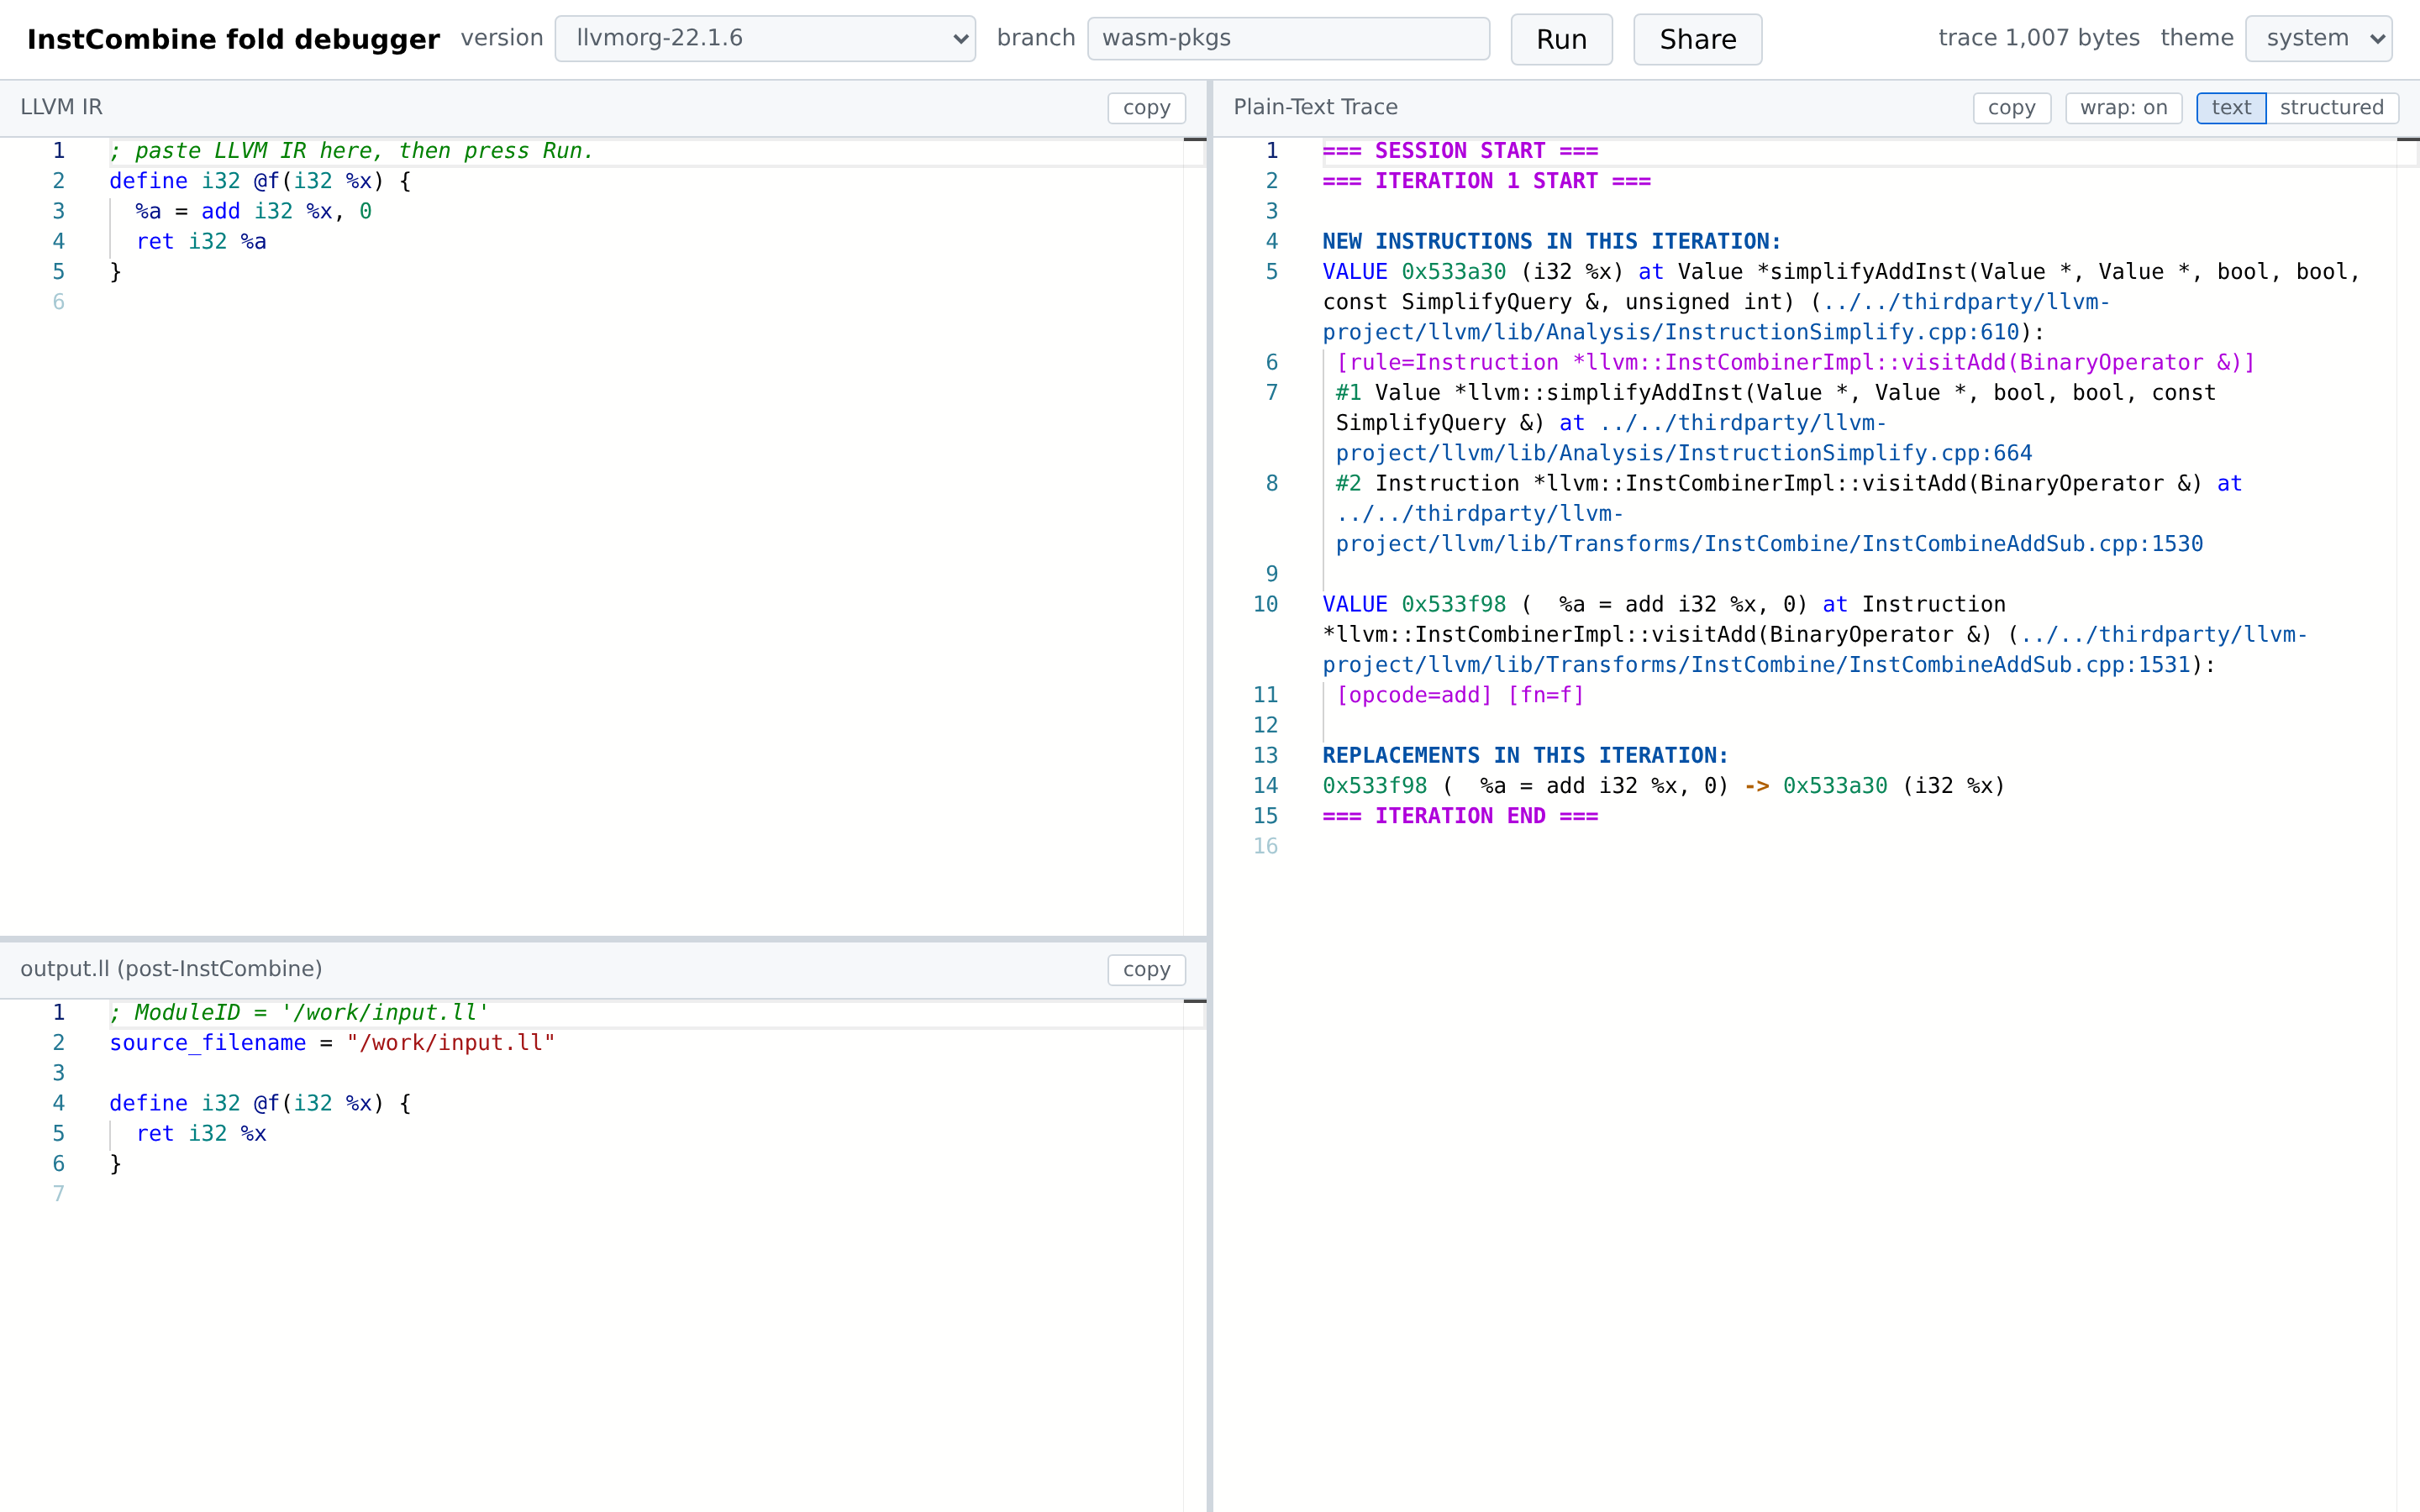Image resolution: width=2420 pixels, height=1512 pixels.
Task: Click line number 3 in LLVM IR gutter
Action: [59, 212]
